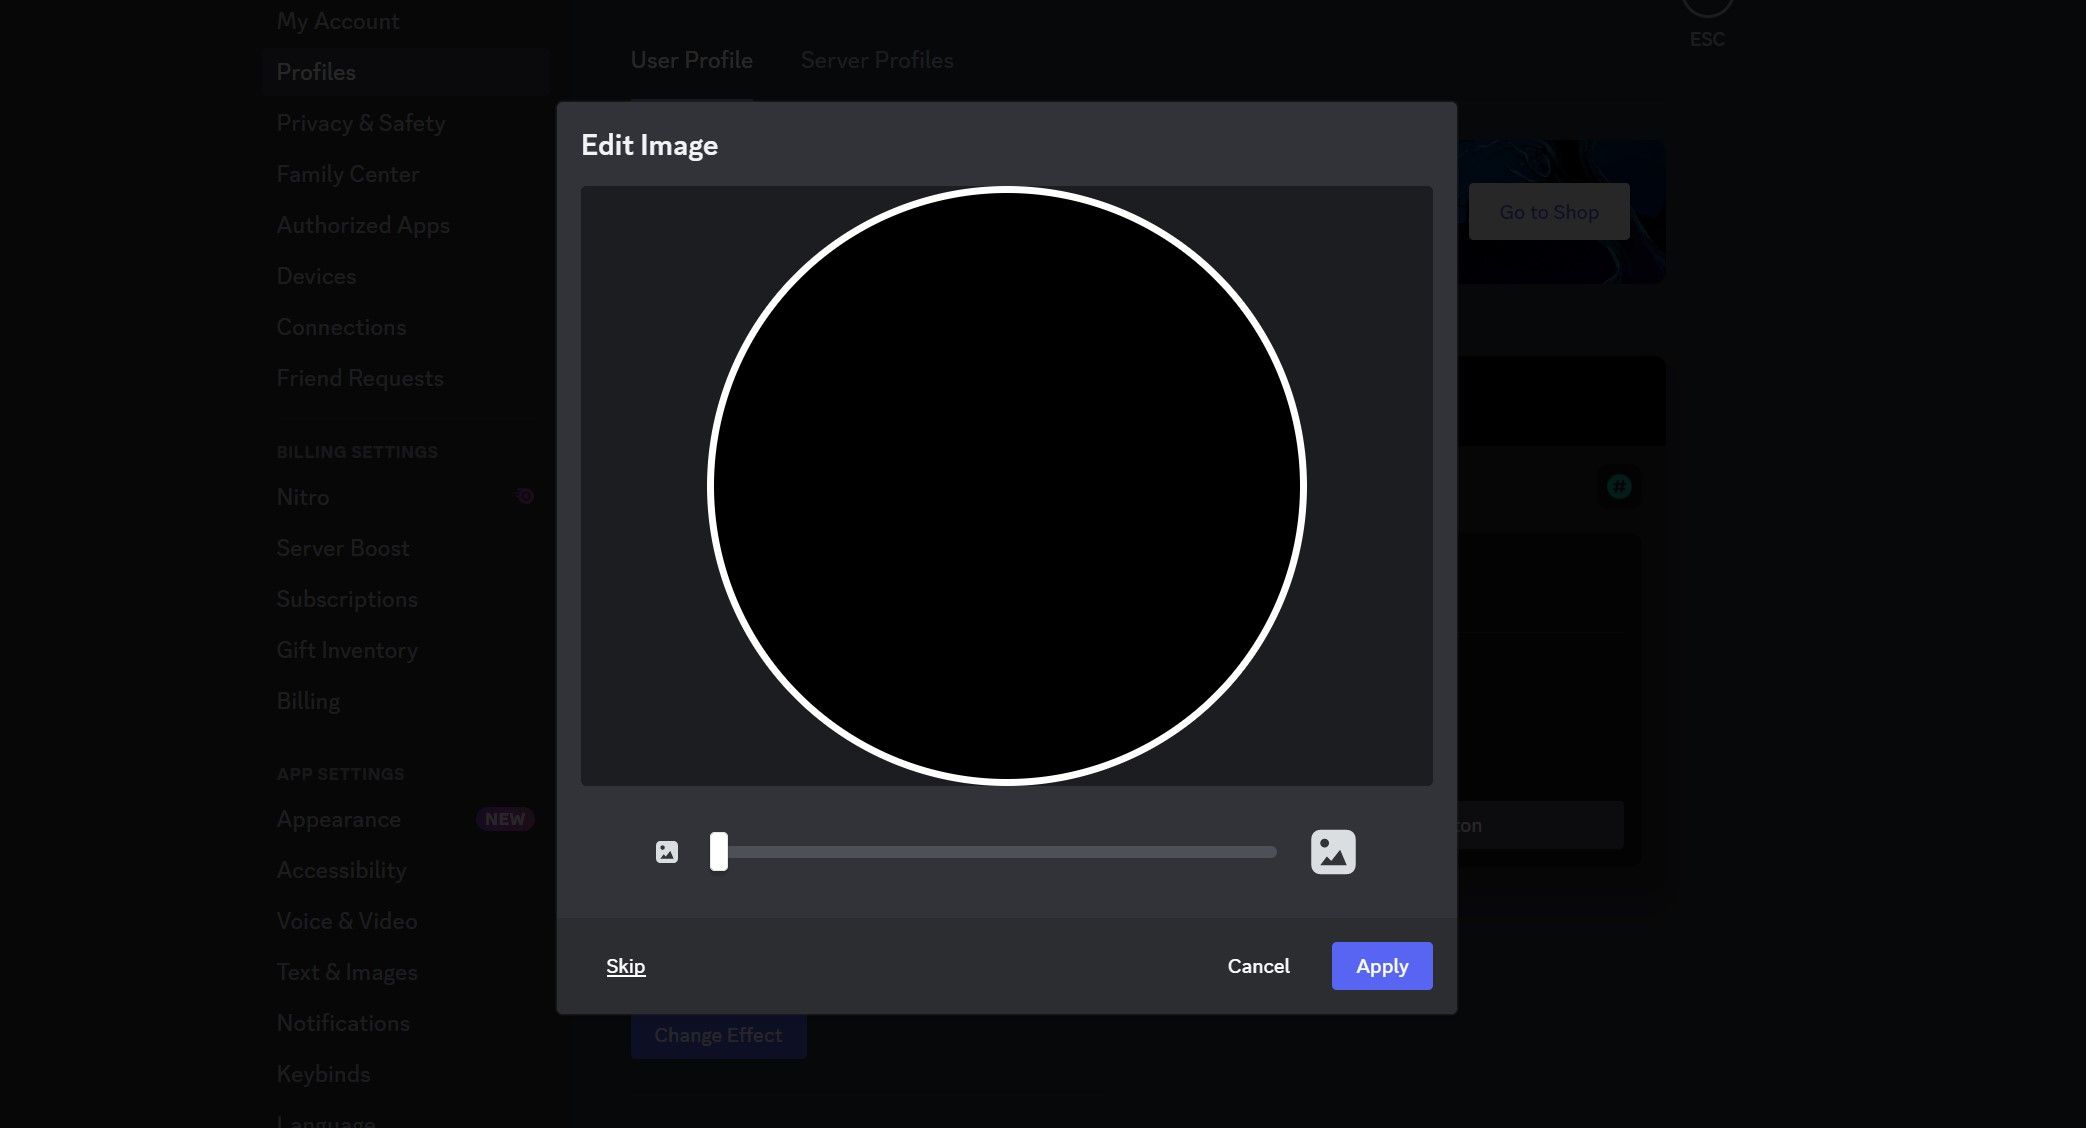Image resolution: width=2086 pixels, height=1128 pixels.
Task: Open the Notifications settings
Action: (x=343, y=1023)
